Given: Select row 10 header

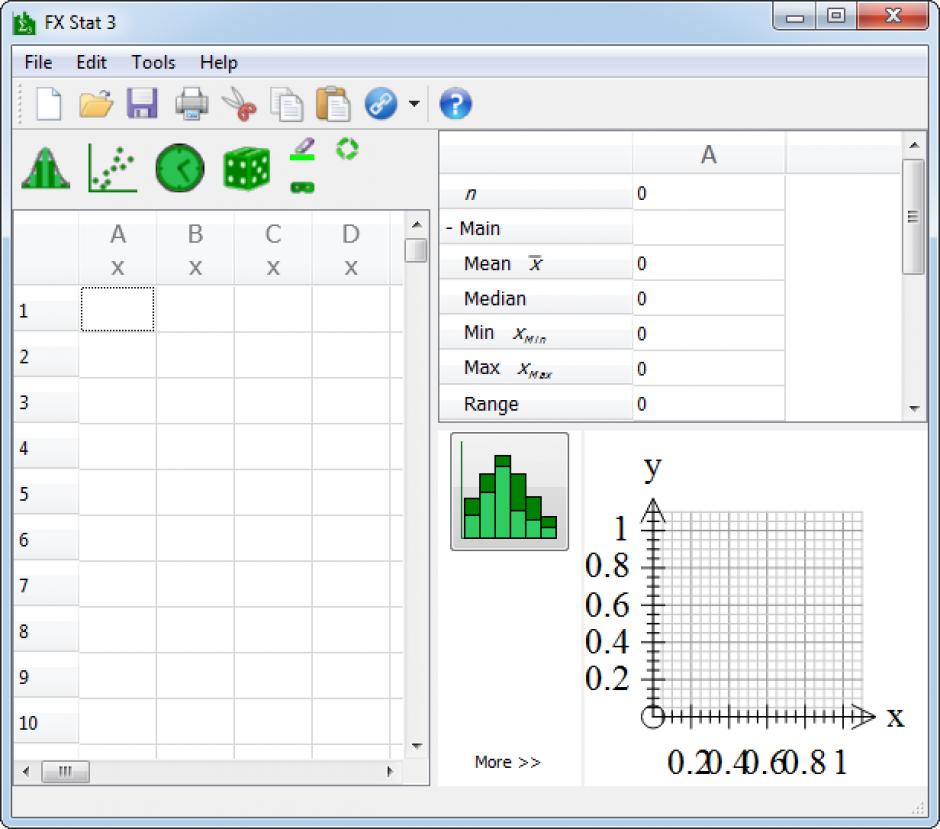Looking at the screenshot, I should coord(46,723).
